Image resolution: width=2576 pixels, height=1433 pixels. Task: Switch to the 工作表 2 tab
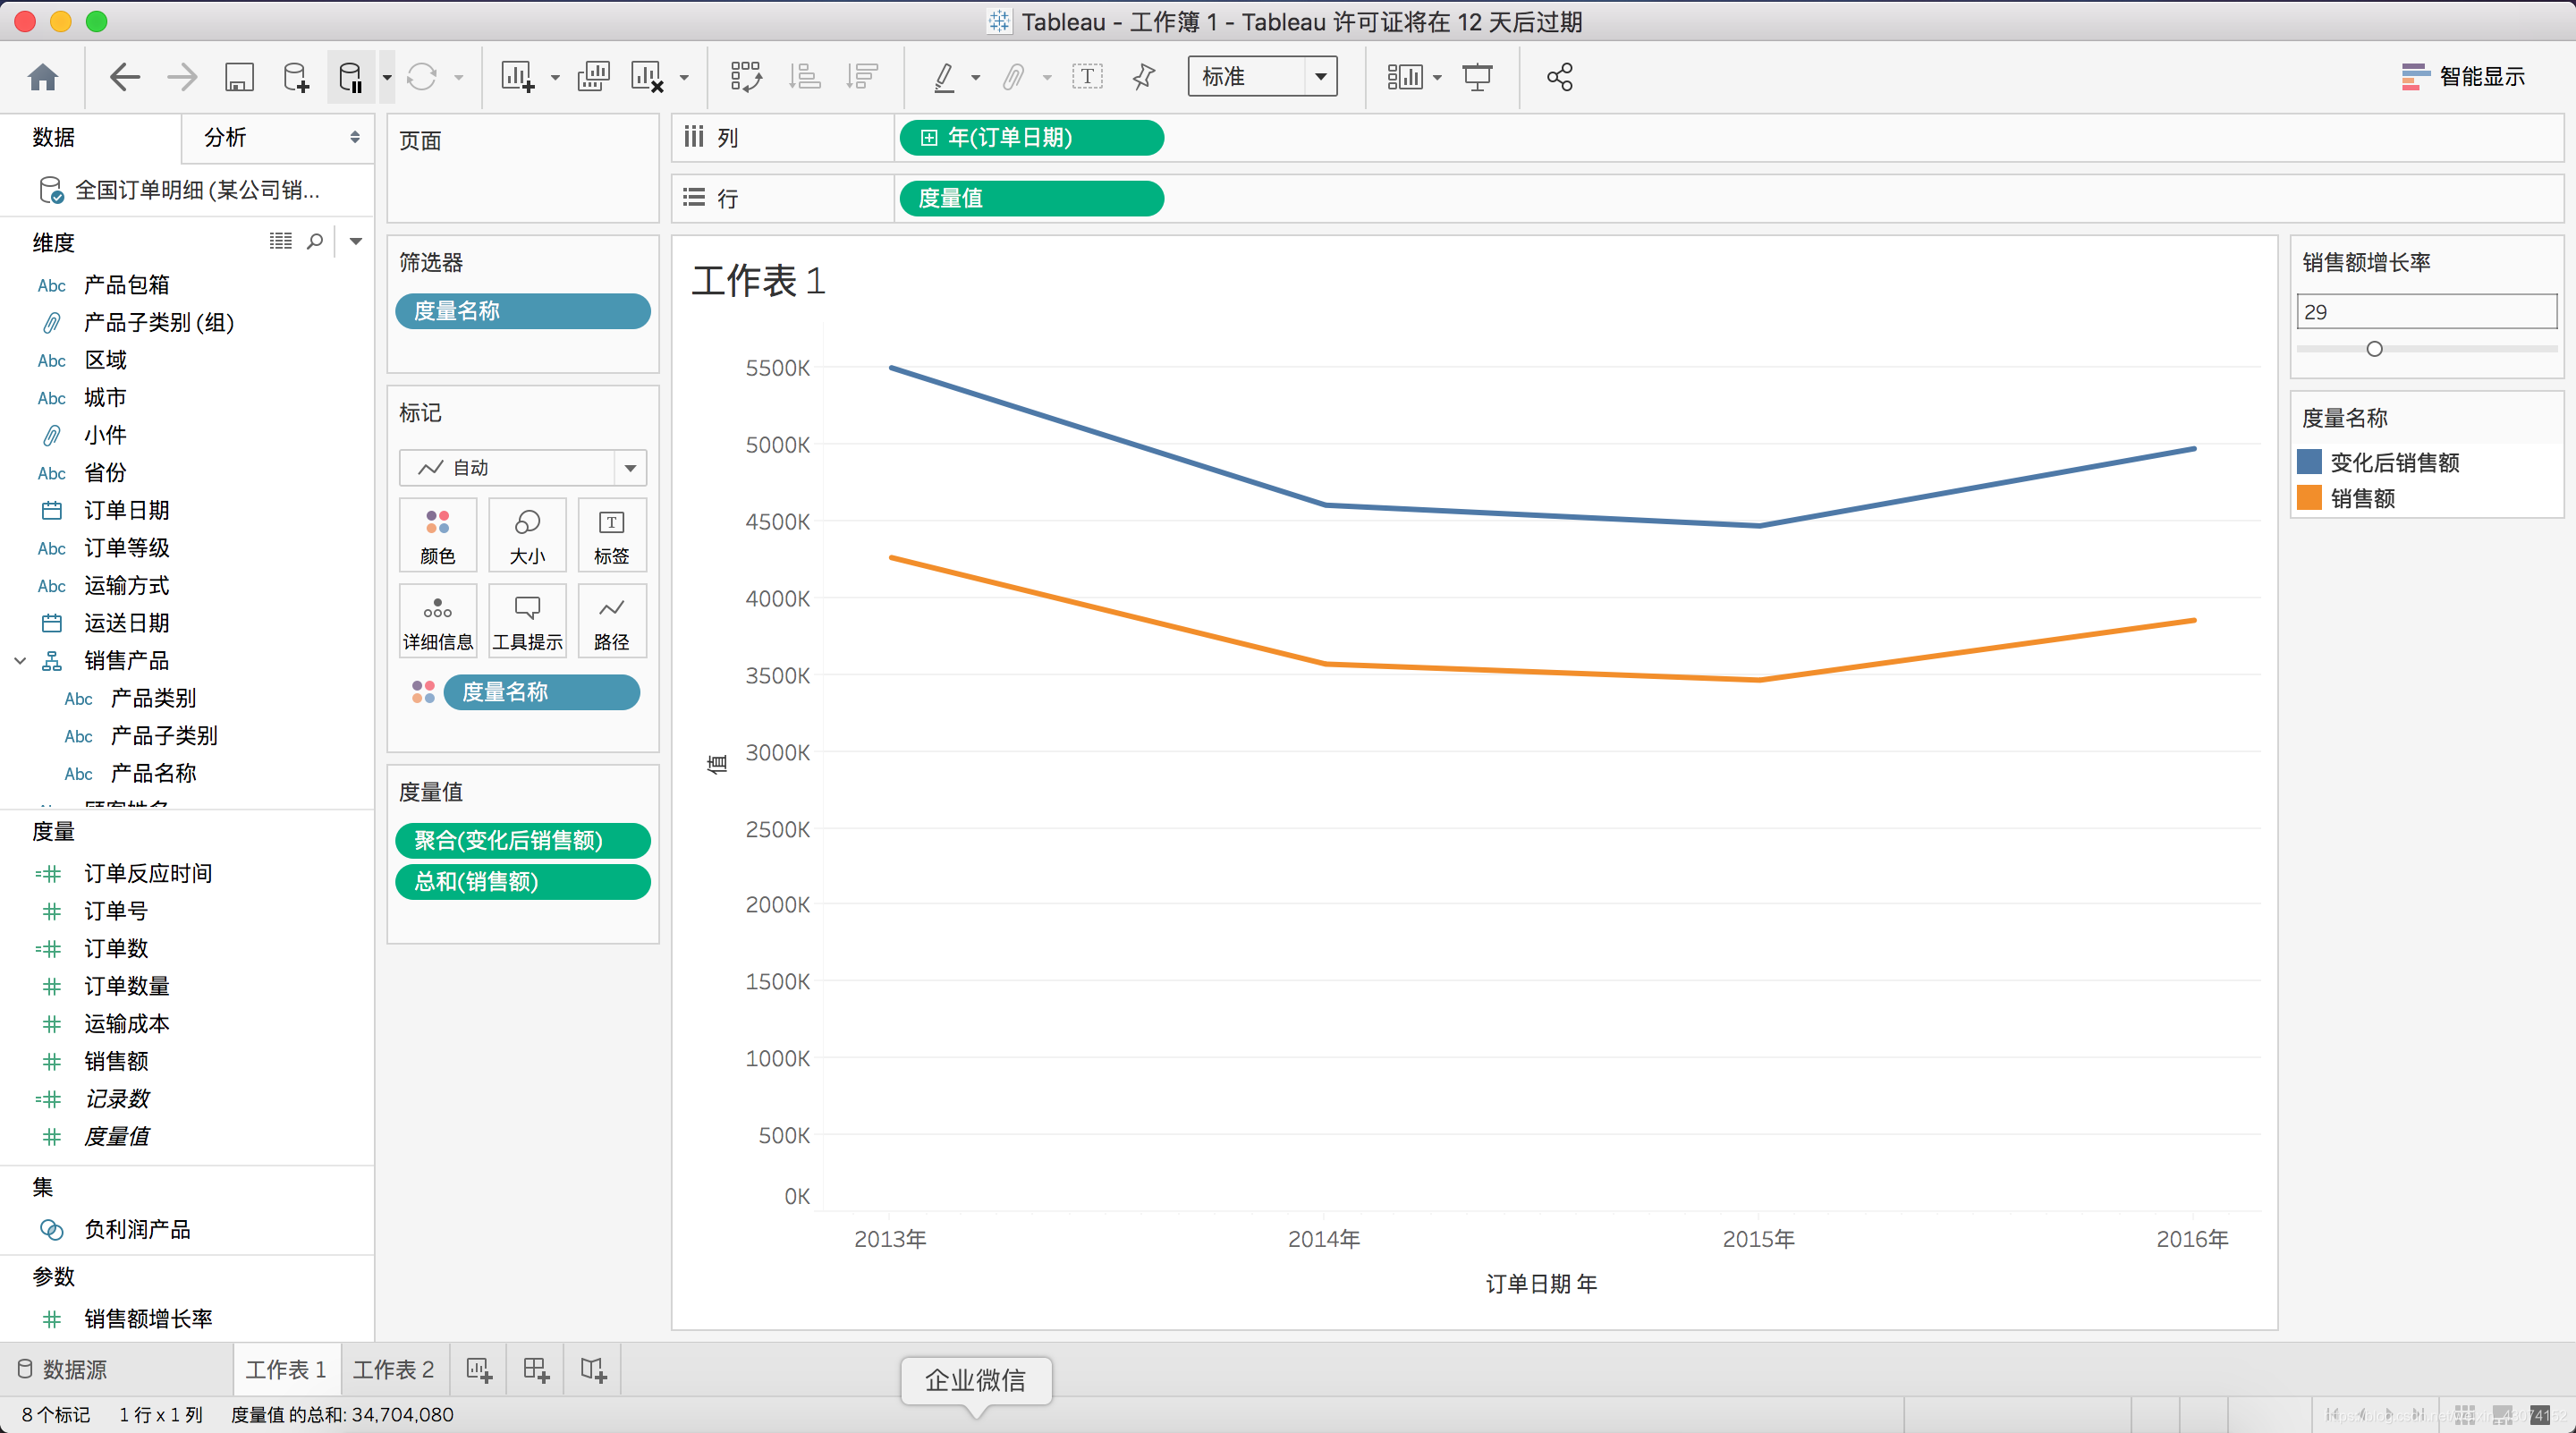393,1369
